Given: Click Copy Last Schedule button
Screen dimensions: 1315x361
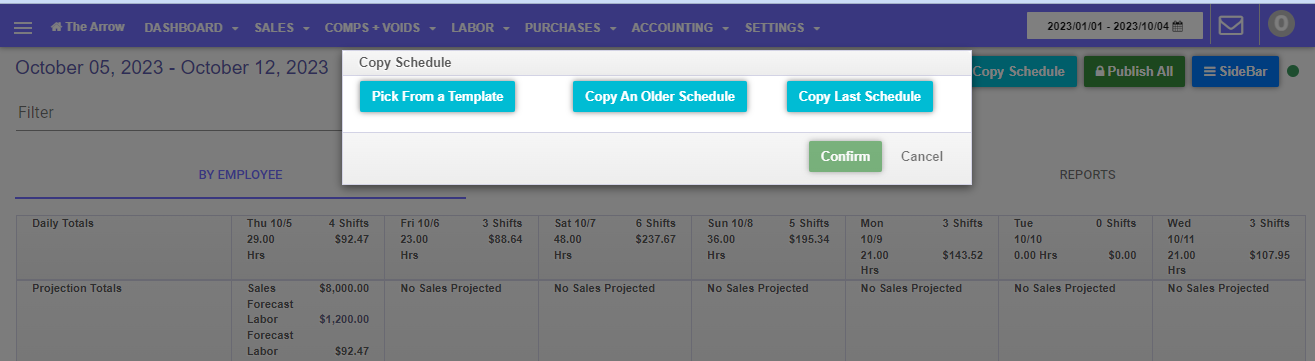Looking at the screenshot, I should (860, 97).
